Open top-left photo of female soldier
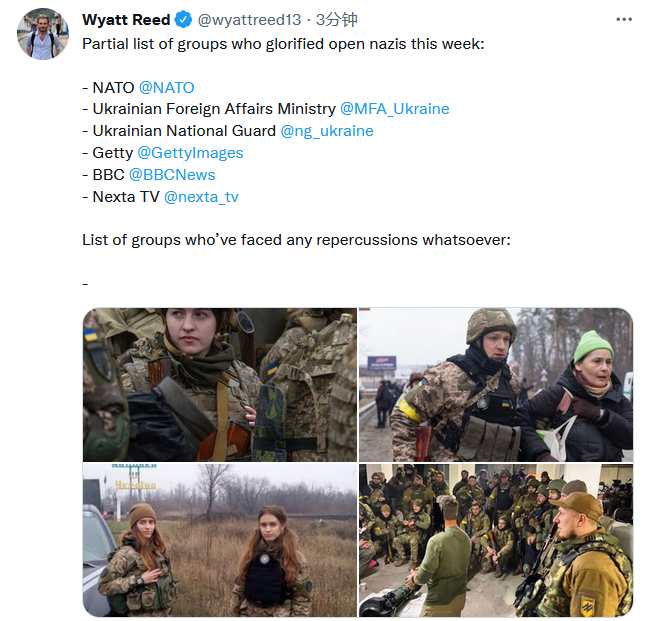This screenshot has height=621, width=651. click(219, 384)
